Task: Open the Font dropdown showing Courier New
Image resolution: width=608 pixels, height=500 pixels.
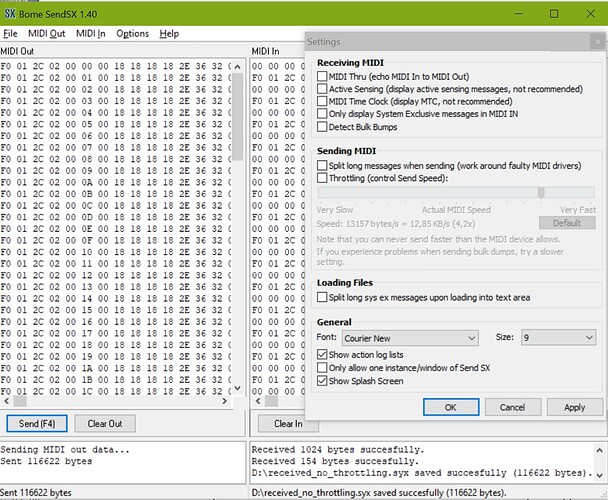Action: (x=410, y=338)
